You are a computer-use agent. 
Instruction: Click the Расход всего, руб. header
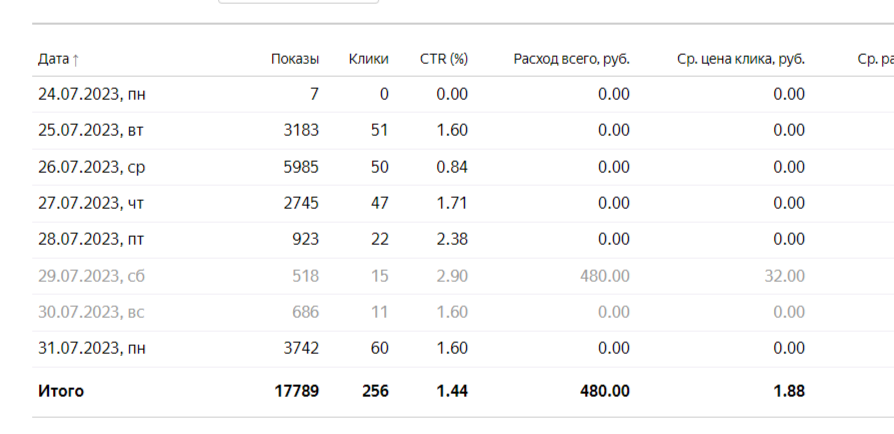point(571,59)
